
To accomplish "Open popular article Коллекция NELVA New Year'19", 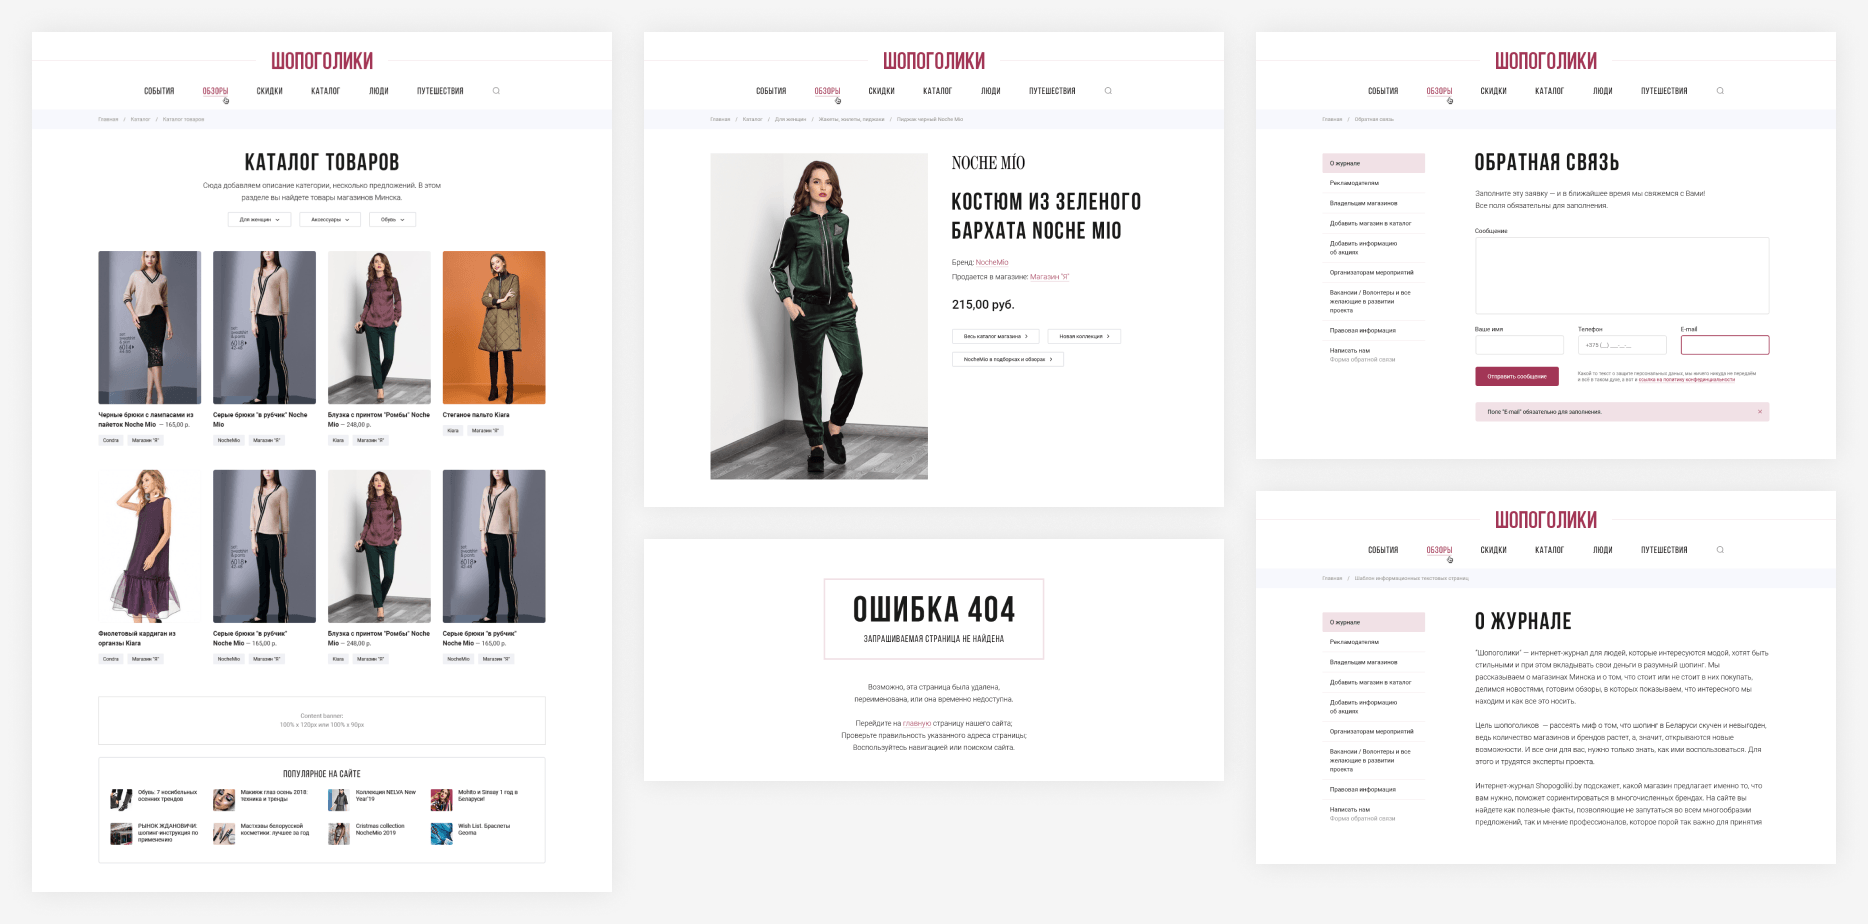I will click(372, 798).
